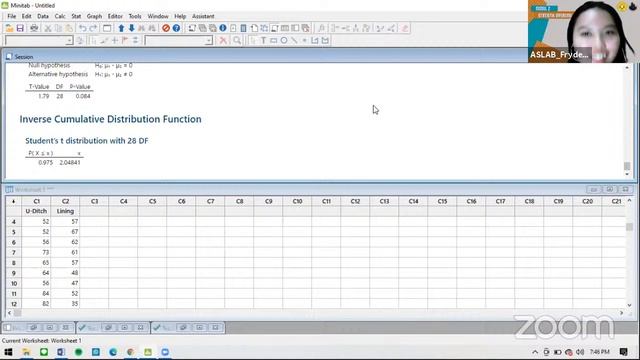The image size is (640, 360).
Task: Toggle the worksheet data direction arrow corner
Action: click(13, 201)
